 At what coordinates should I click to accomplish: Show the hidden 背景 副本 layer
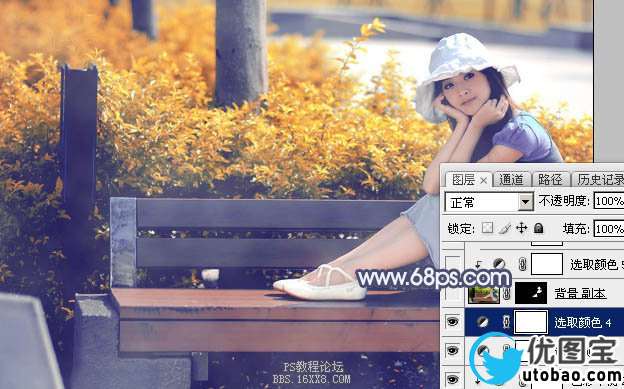(x=452, y=294)
